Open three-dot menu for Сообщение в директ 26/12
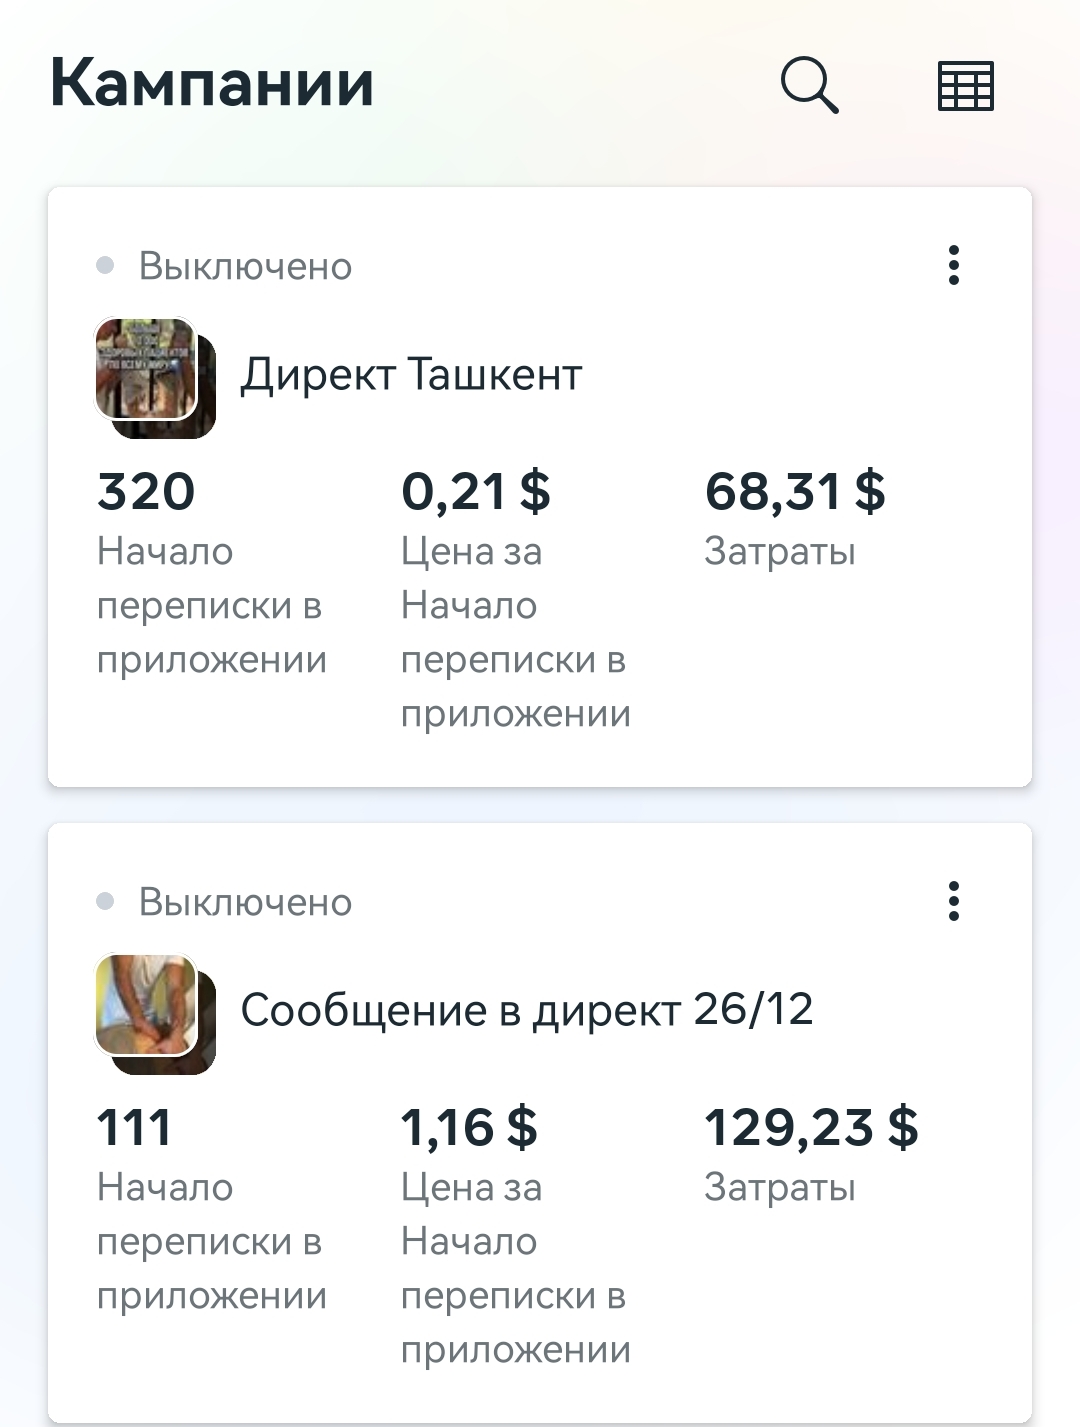Viewport: 1080px width, 1427px height. click(x=954, y=901)
